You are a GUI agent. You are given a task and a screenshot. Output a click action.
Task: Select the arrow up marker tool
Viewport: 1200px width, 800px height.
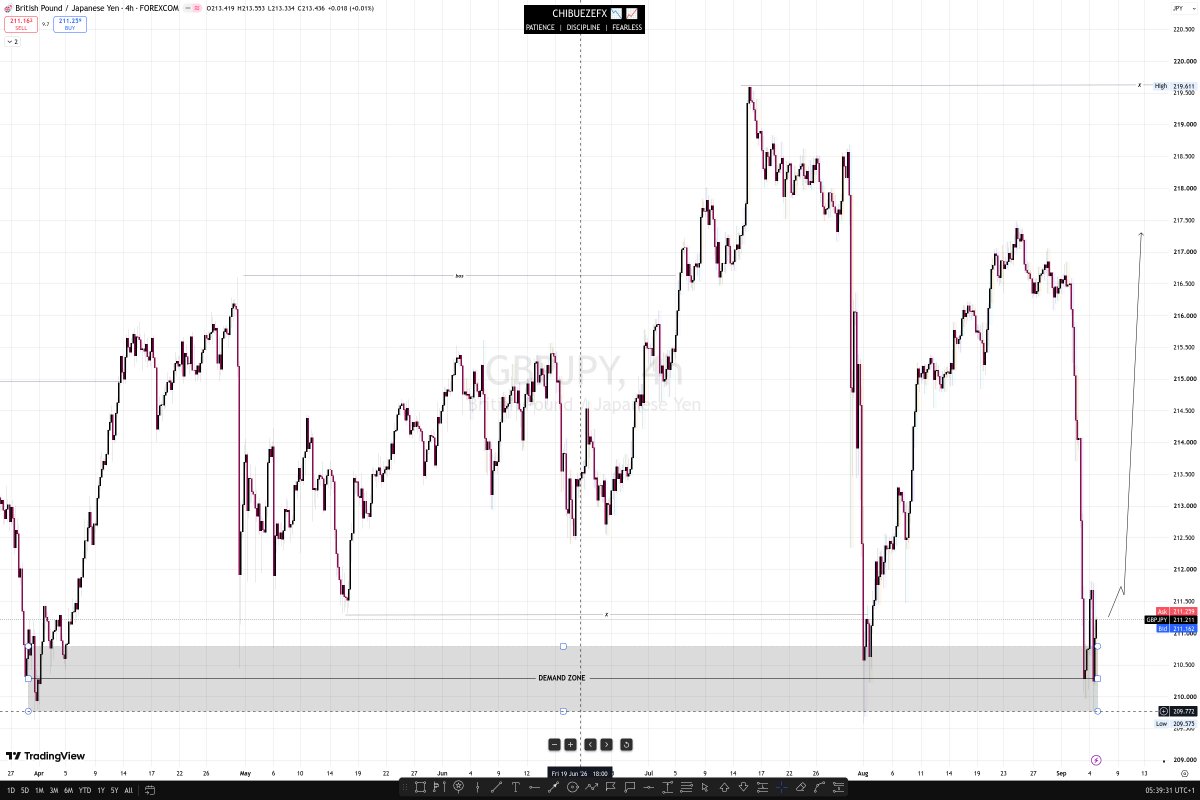724,787
